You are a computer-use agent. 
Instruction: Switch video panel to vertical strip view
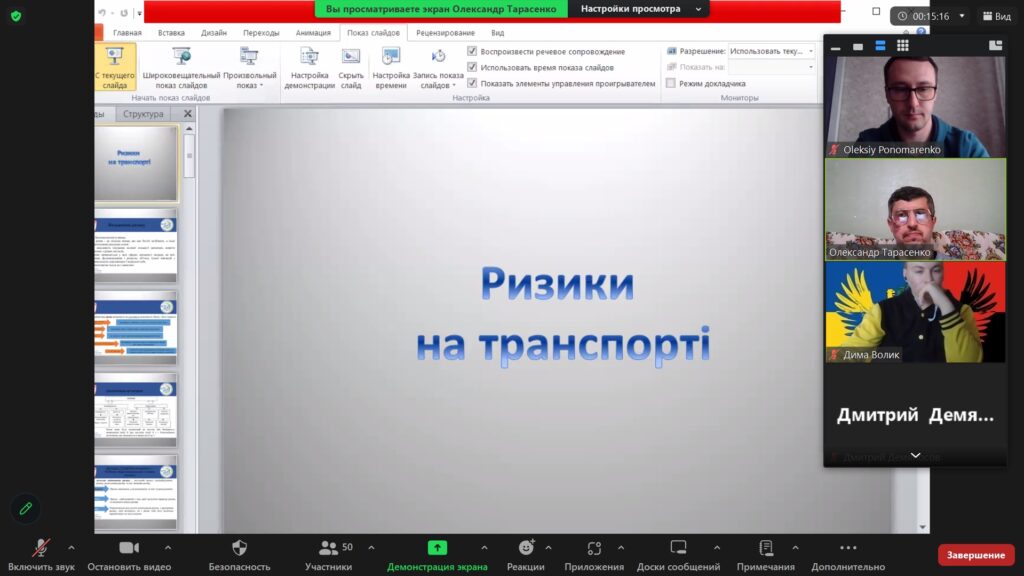[x=880, y=46]
